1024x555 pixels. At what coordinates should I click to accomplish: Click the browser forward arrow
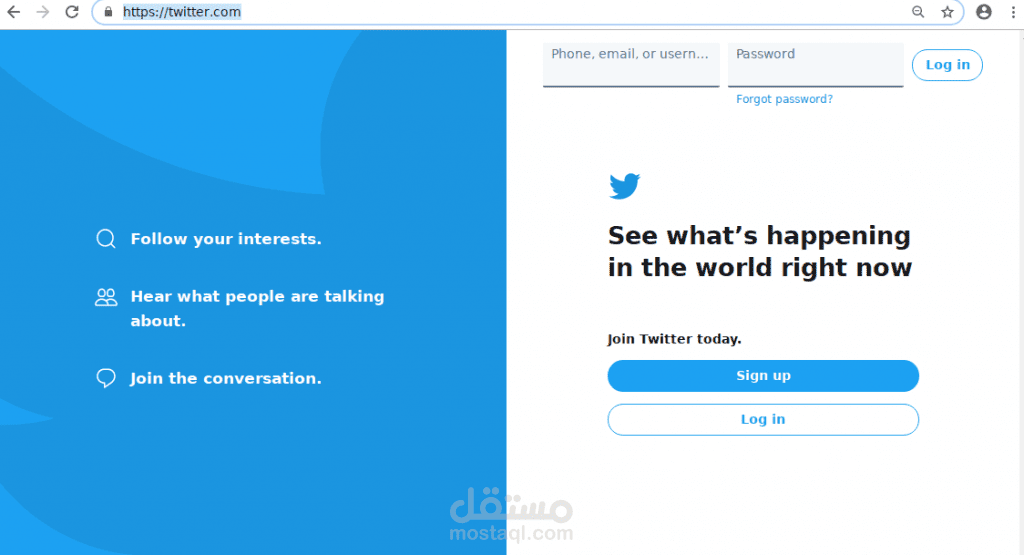click(x=42, y=12)
